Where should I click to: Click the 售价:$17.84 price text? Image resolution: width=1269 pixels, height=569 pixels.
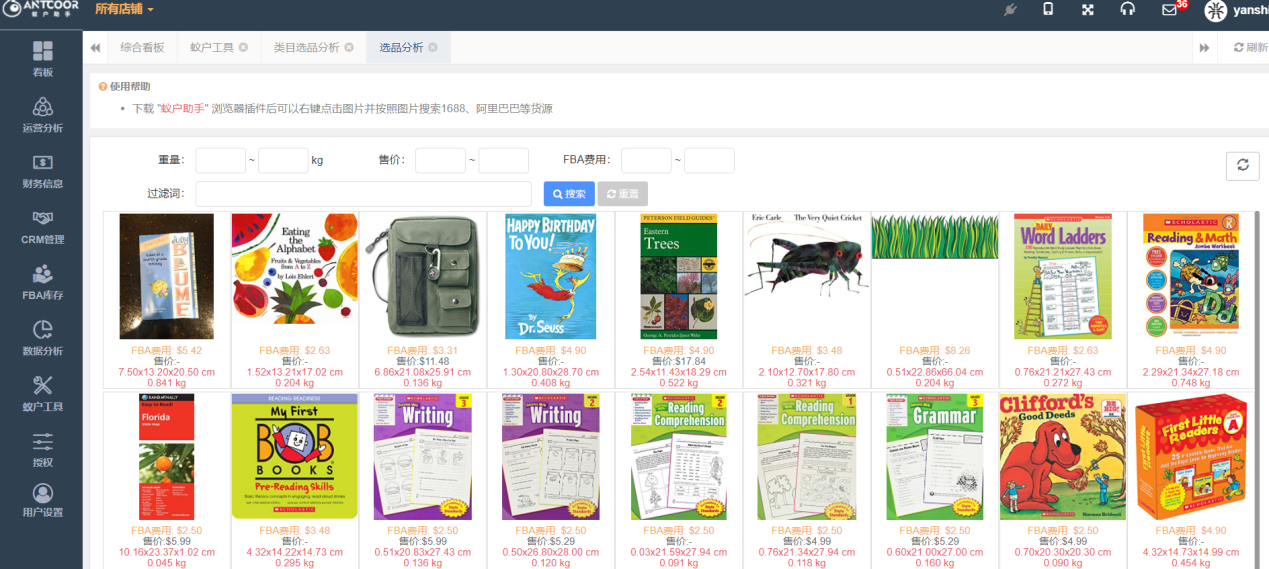click(678, 362)
